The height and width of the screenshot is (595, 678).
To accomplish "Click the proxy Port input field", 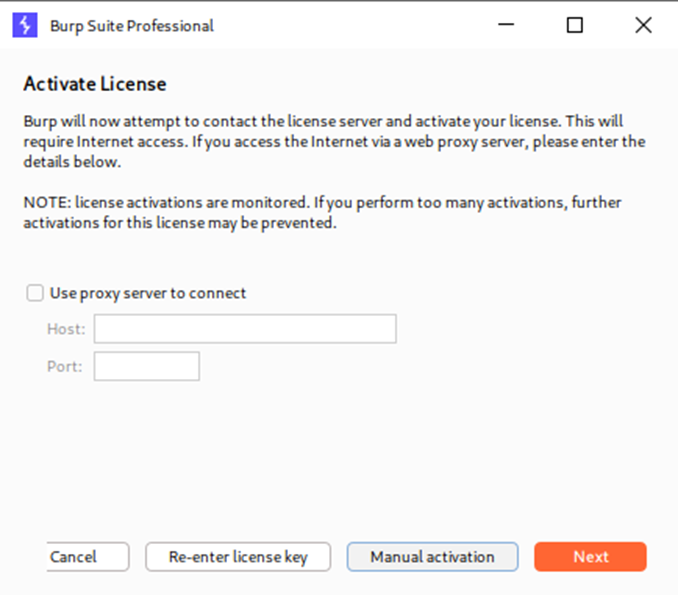I will click(x=147, y=366).
